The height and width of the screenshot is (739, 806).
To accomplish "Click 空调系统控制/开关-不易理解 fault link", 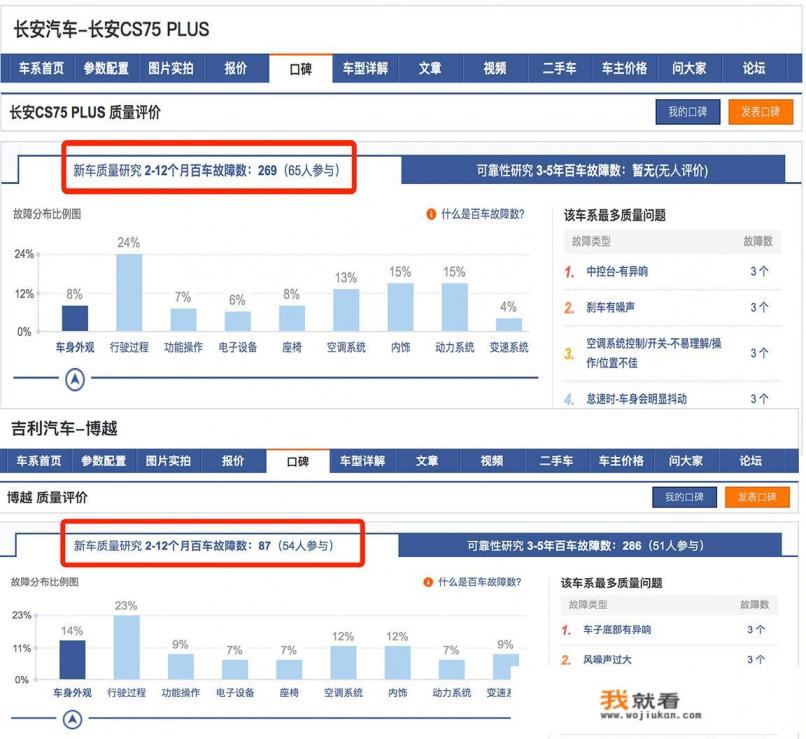I will (653, 353).
